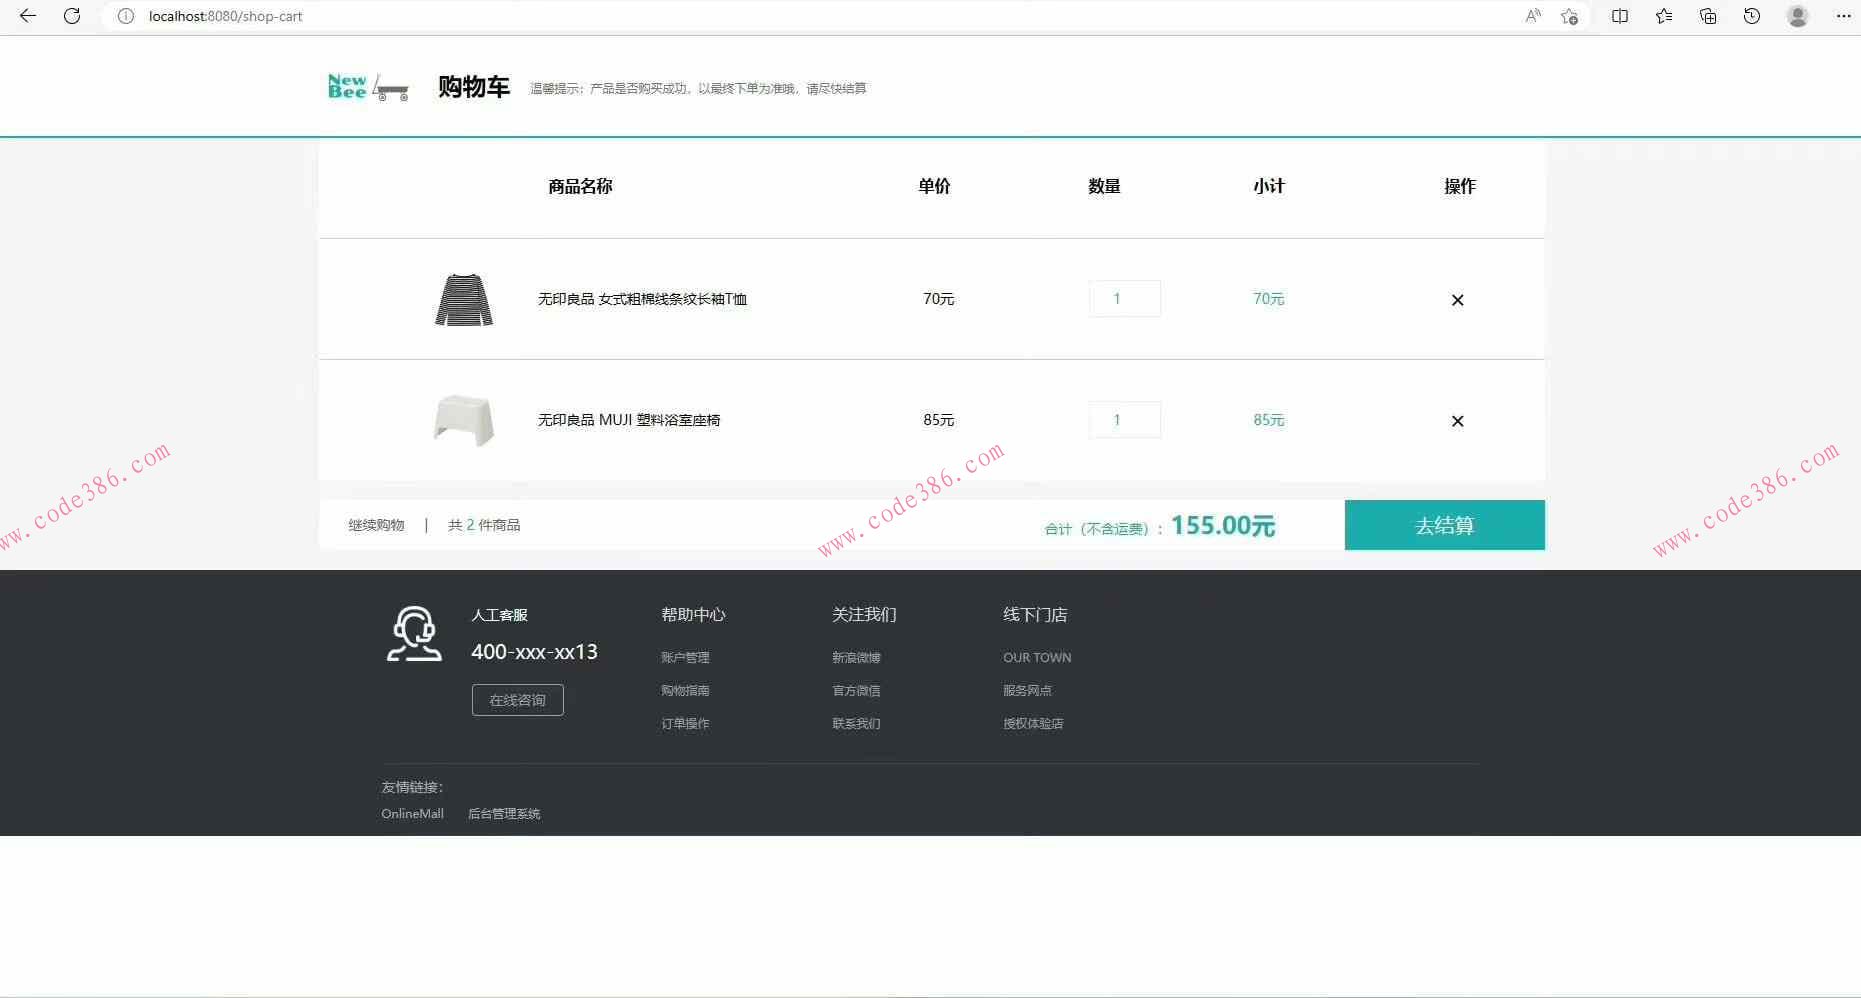Click the Collections browser icon
Image resolution: width=1861 pixels, height=998 pixels.
click(1707, 16)
